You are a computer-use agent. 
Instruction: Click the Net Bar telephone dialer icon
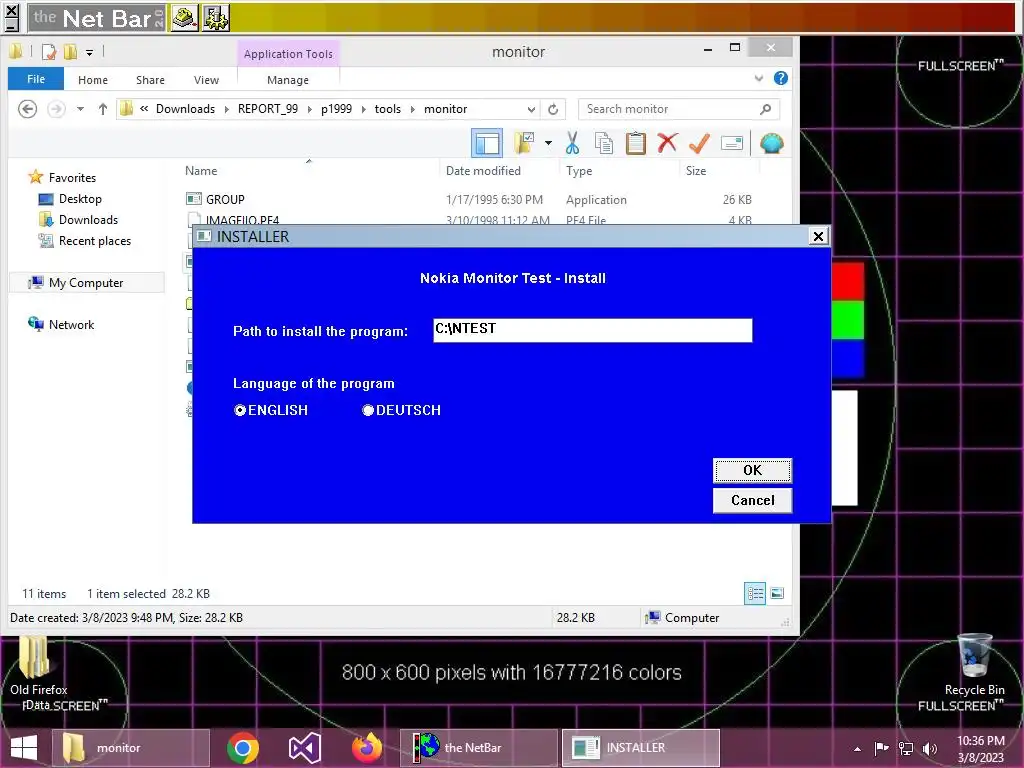coord(185,18)
